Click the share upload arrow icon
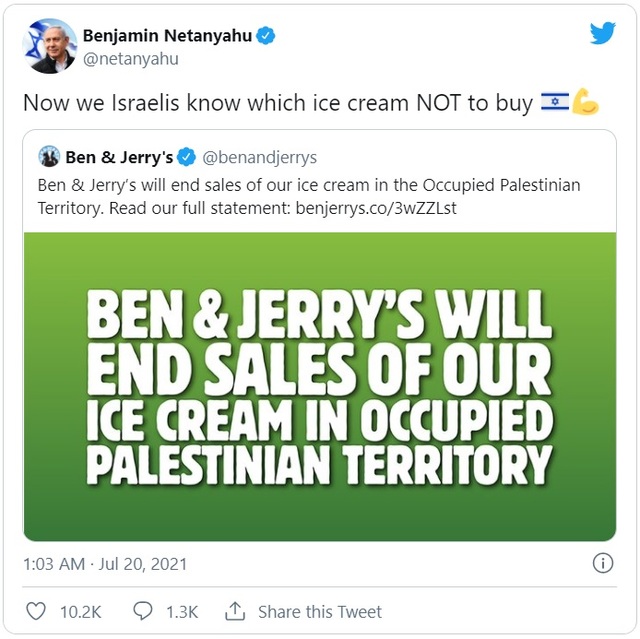 point(235,610)
